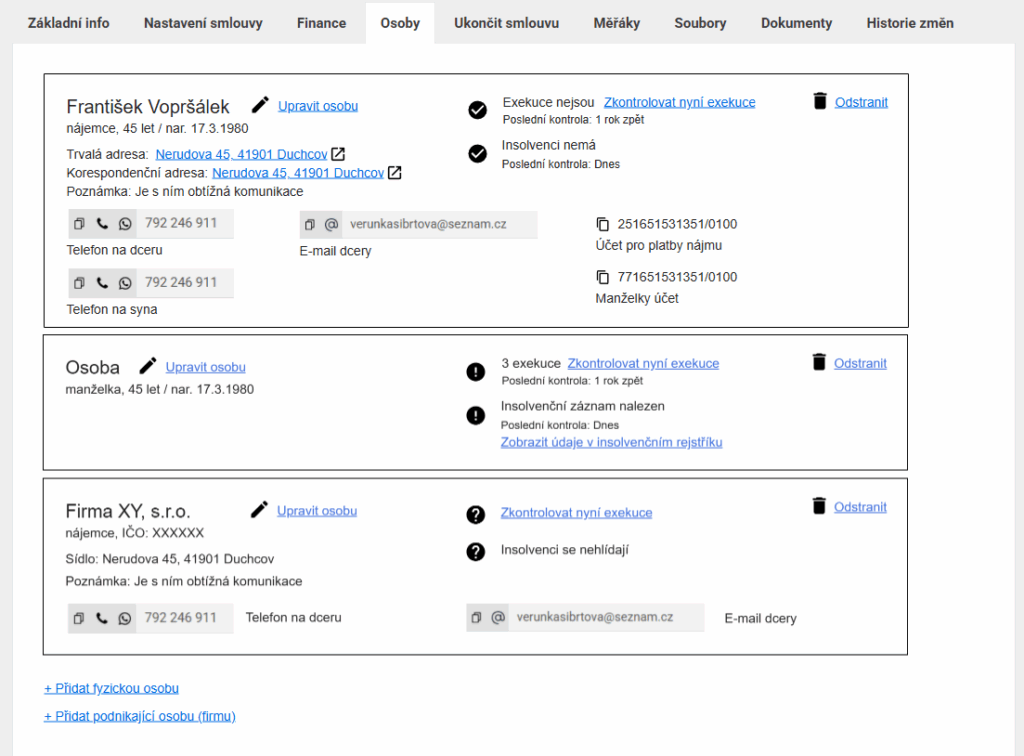The image size is (1024, 756).
Task: Click question mark icon by Insolvenci se nehlídají
Action: [x=476, y=551]
